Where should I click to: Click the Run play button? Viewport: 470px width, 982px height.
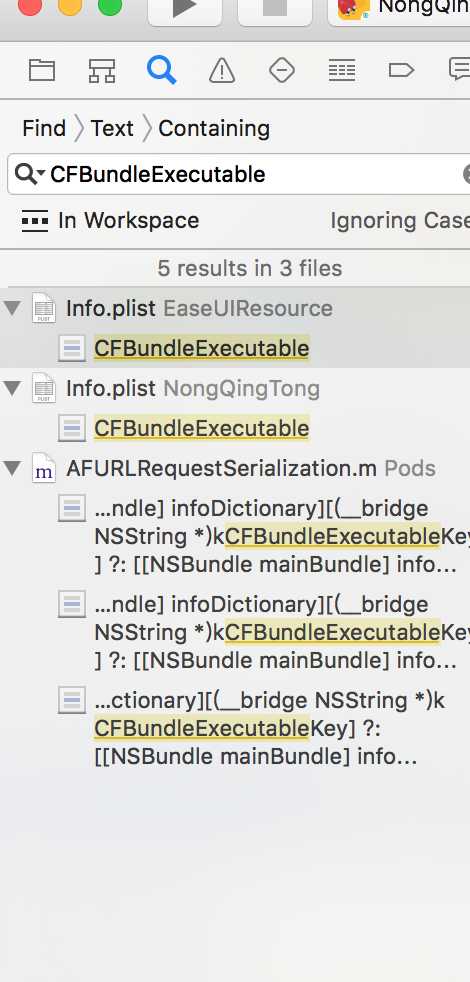point(185,9)
